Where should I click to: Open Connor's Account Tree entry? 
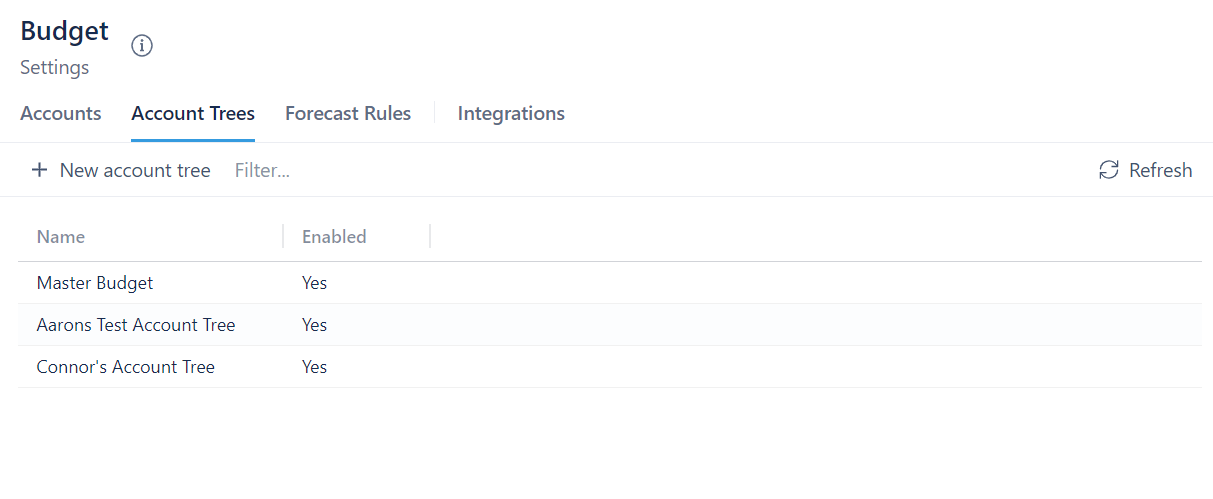tap(126, 367)
